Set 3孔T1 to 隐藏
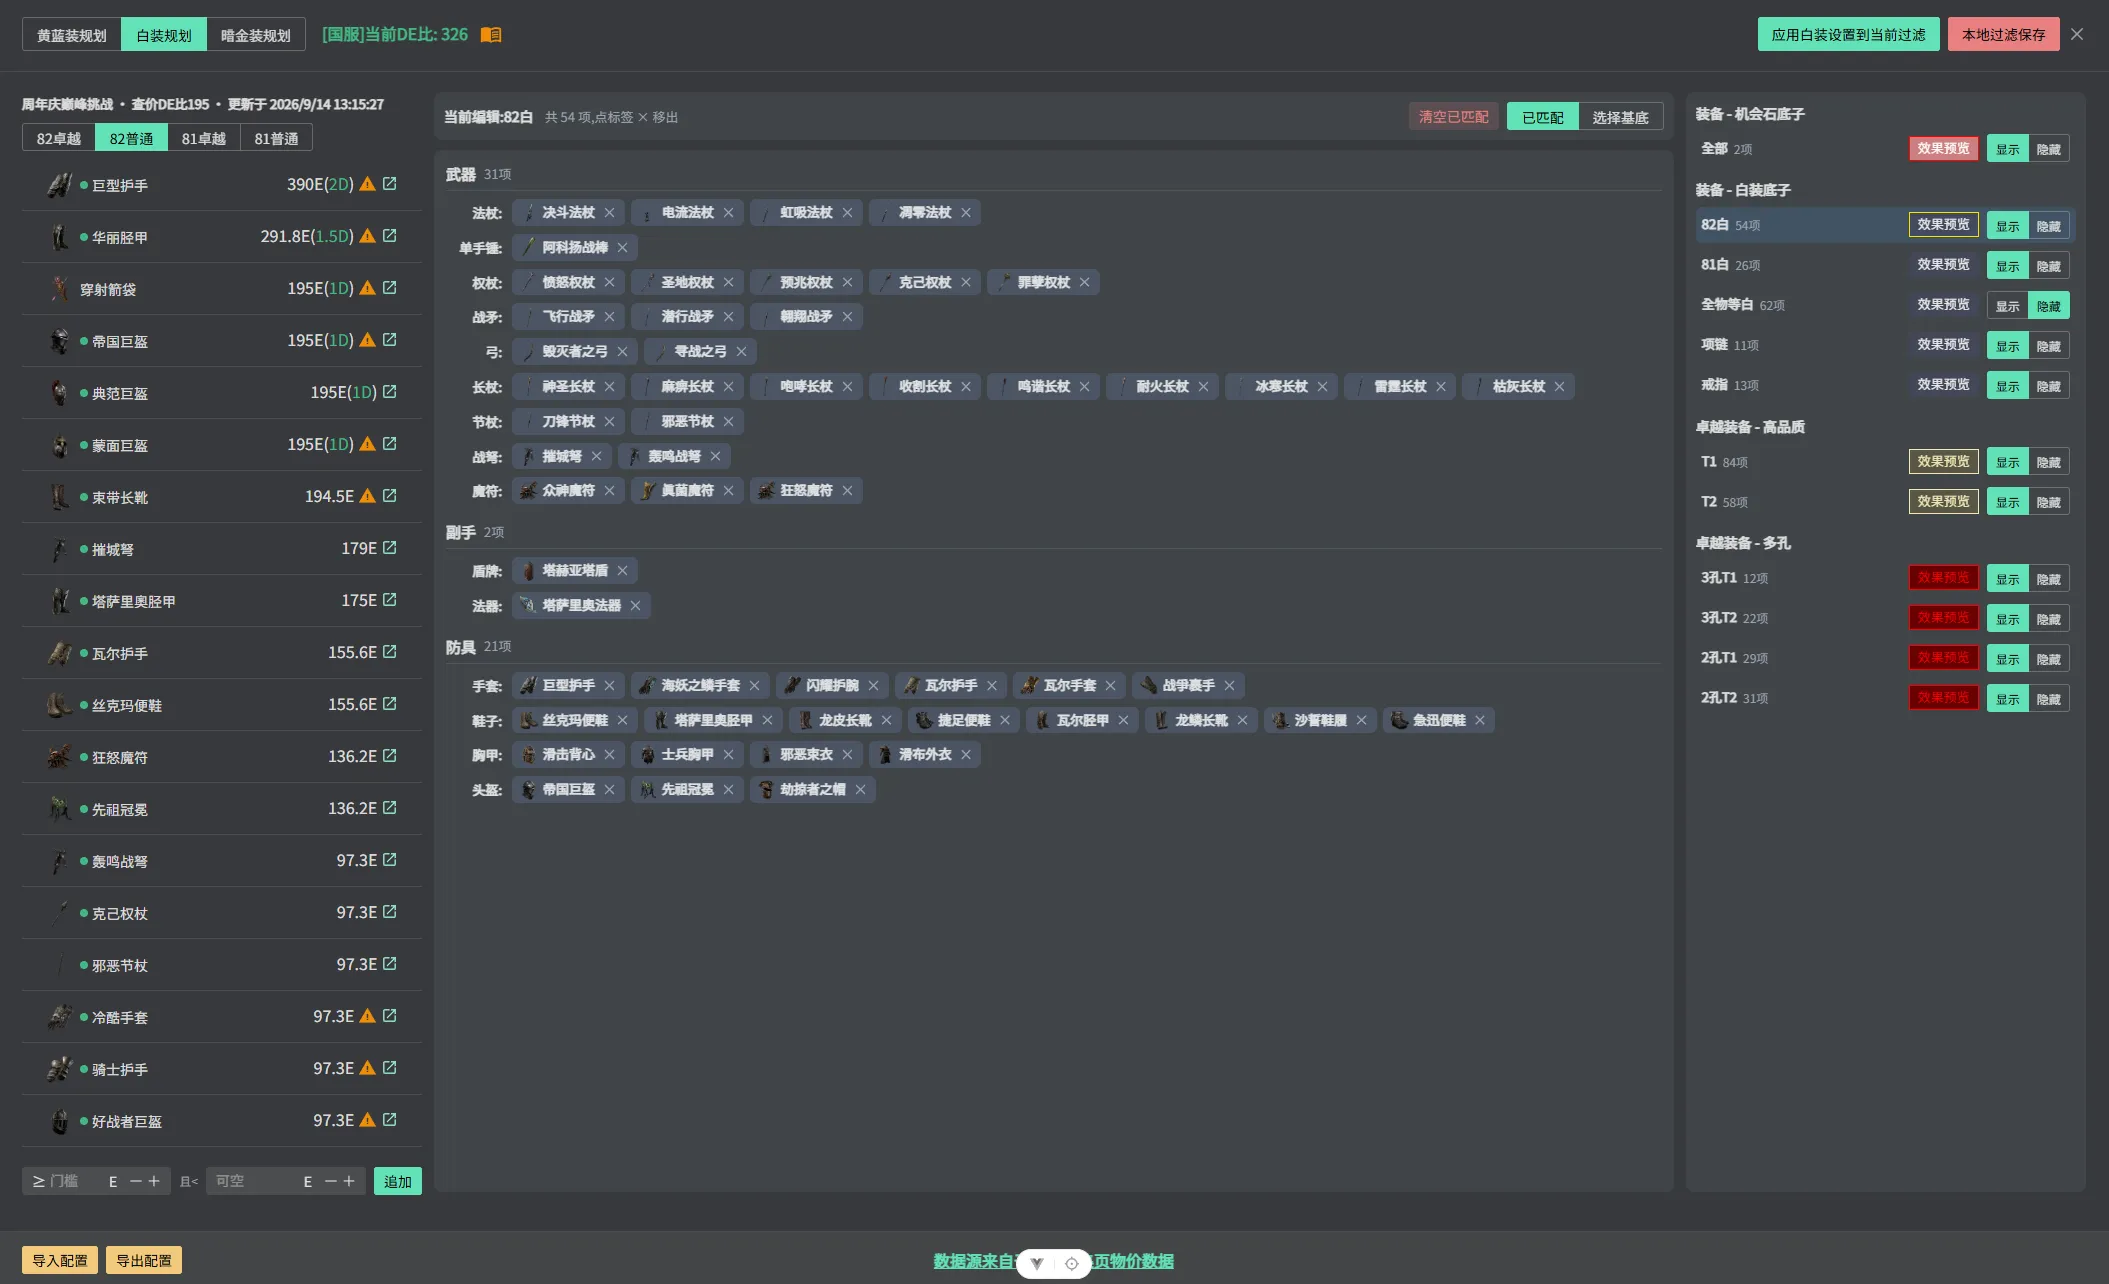The width and height of the screenshot is (2109, 1284). [2049, 579]
